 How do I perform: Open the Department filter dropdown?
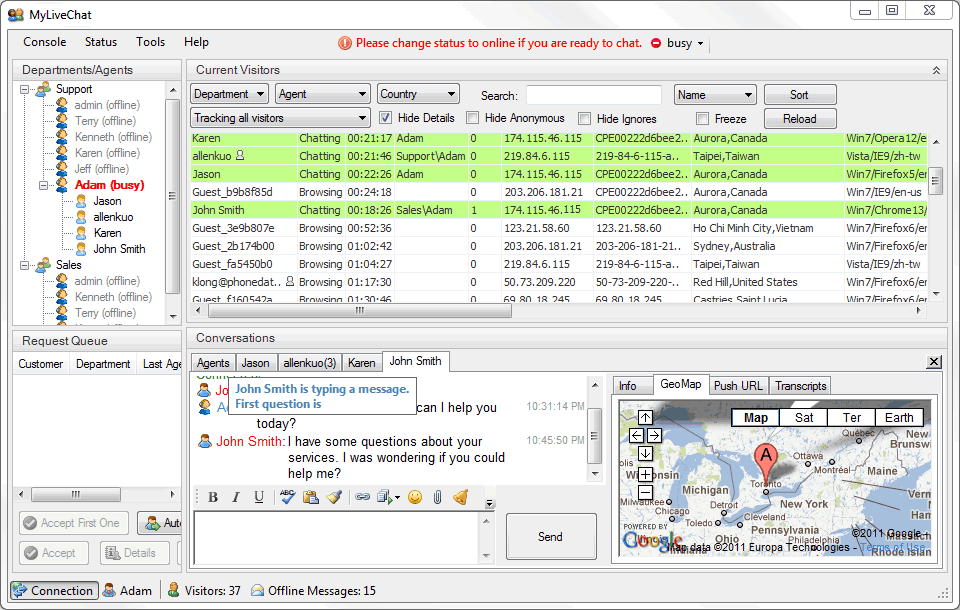230,94
